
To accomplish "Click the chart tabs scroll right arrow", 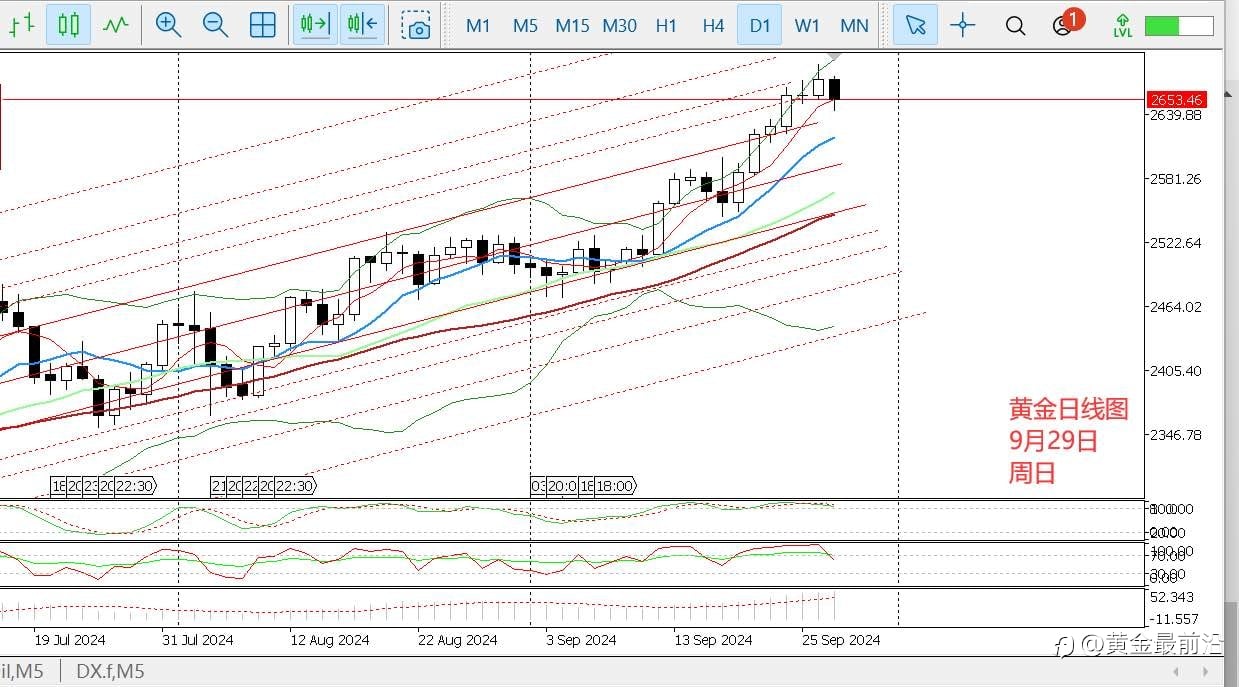I will 1206,672.
